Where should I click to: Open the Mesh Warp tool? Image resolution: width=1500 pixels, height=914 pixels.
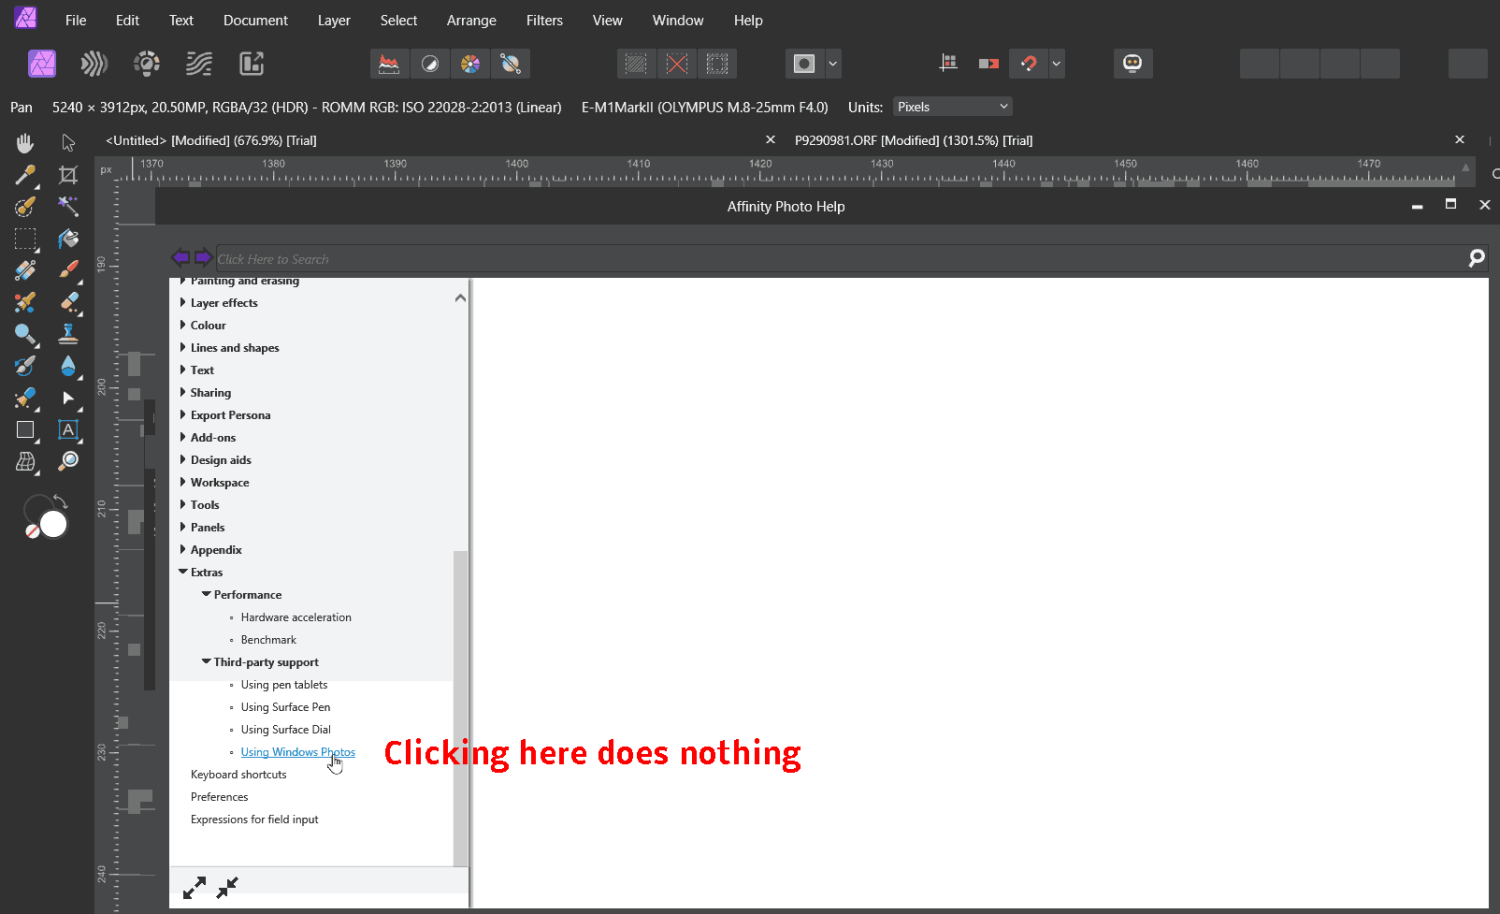[x=25, y=463]
